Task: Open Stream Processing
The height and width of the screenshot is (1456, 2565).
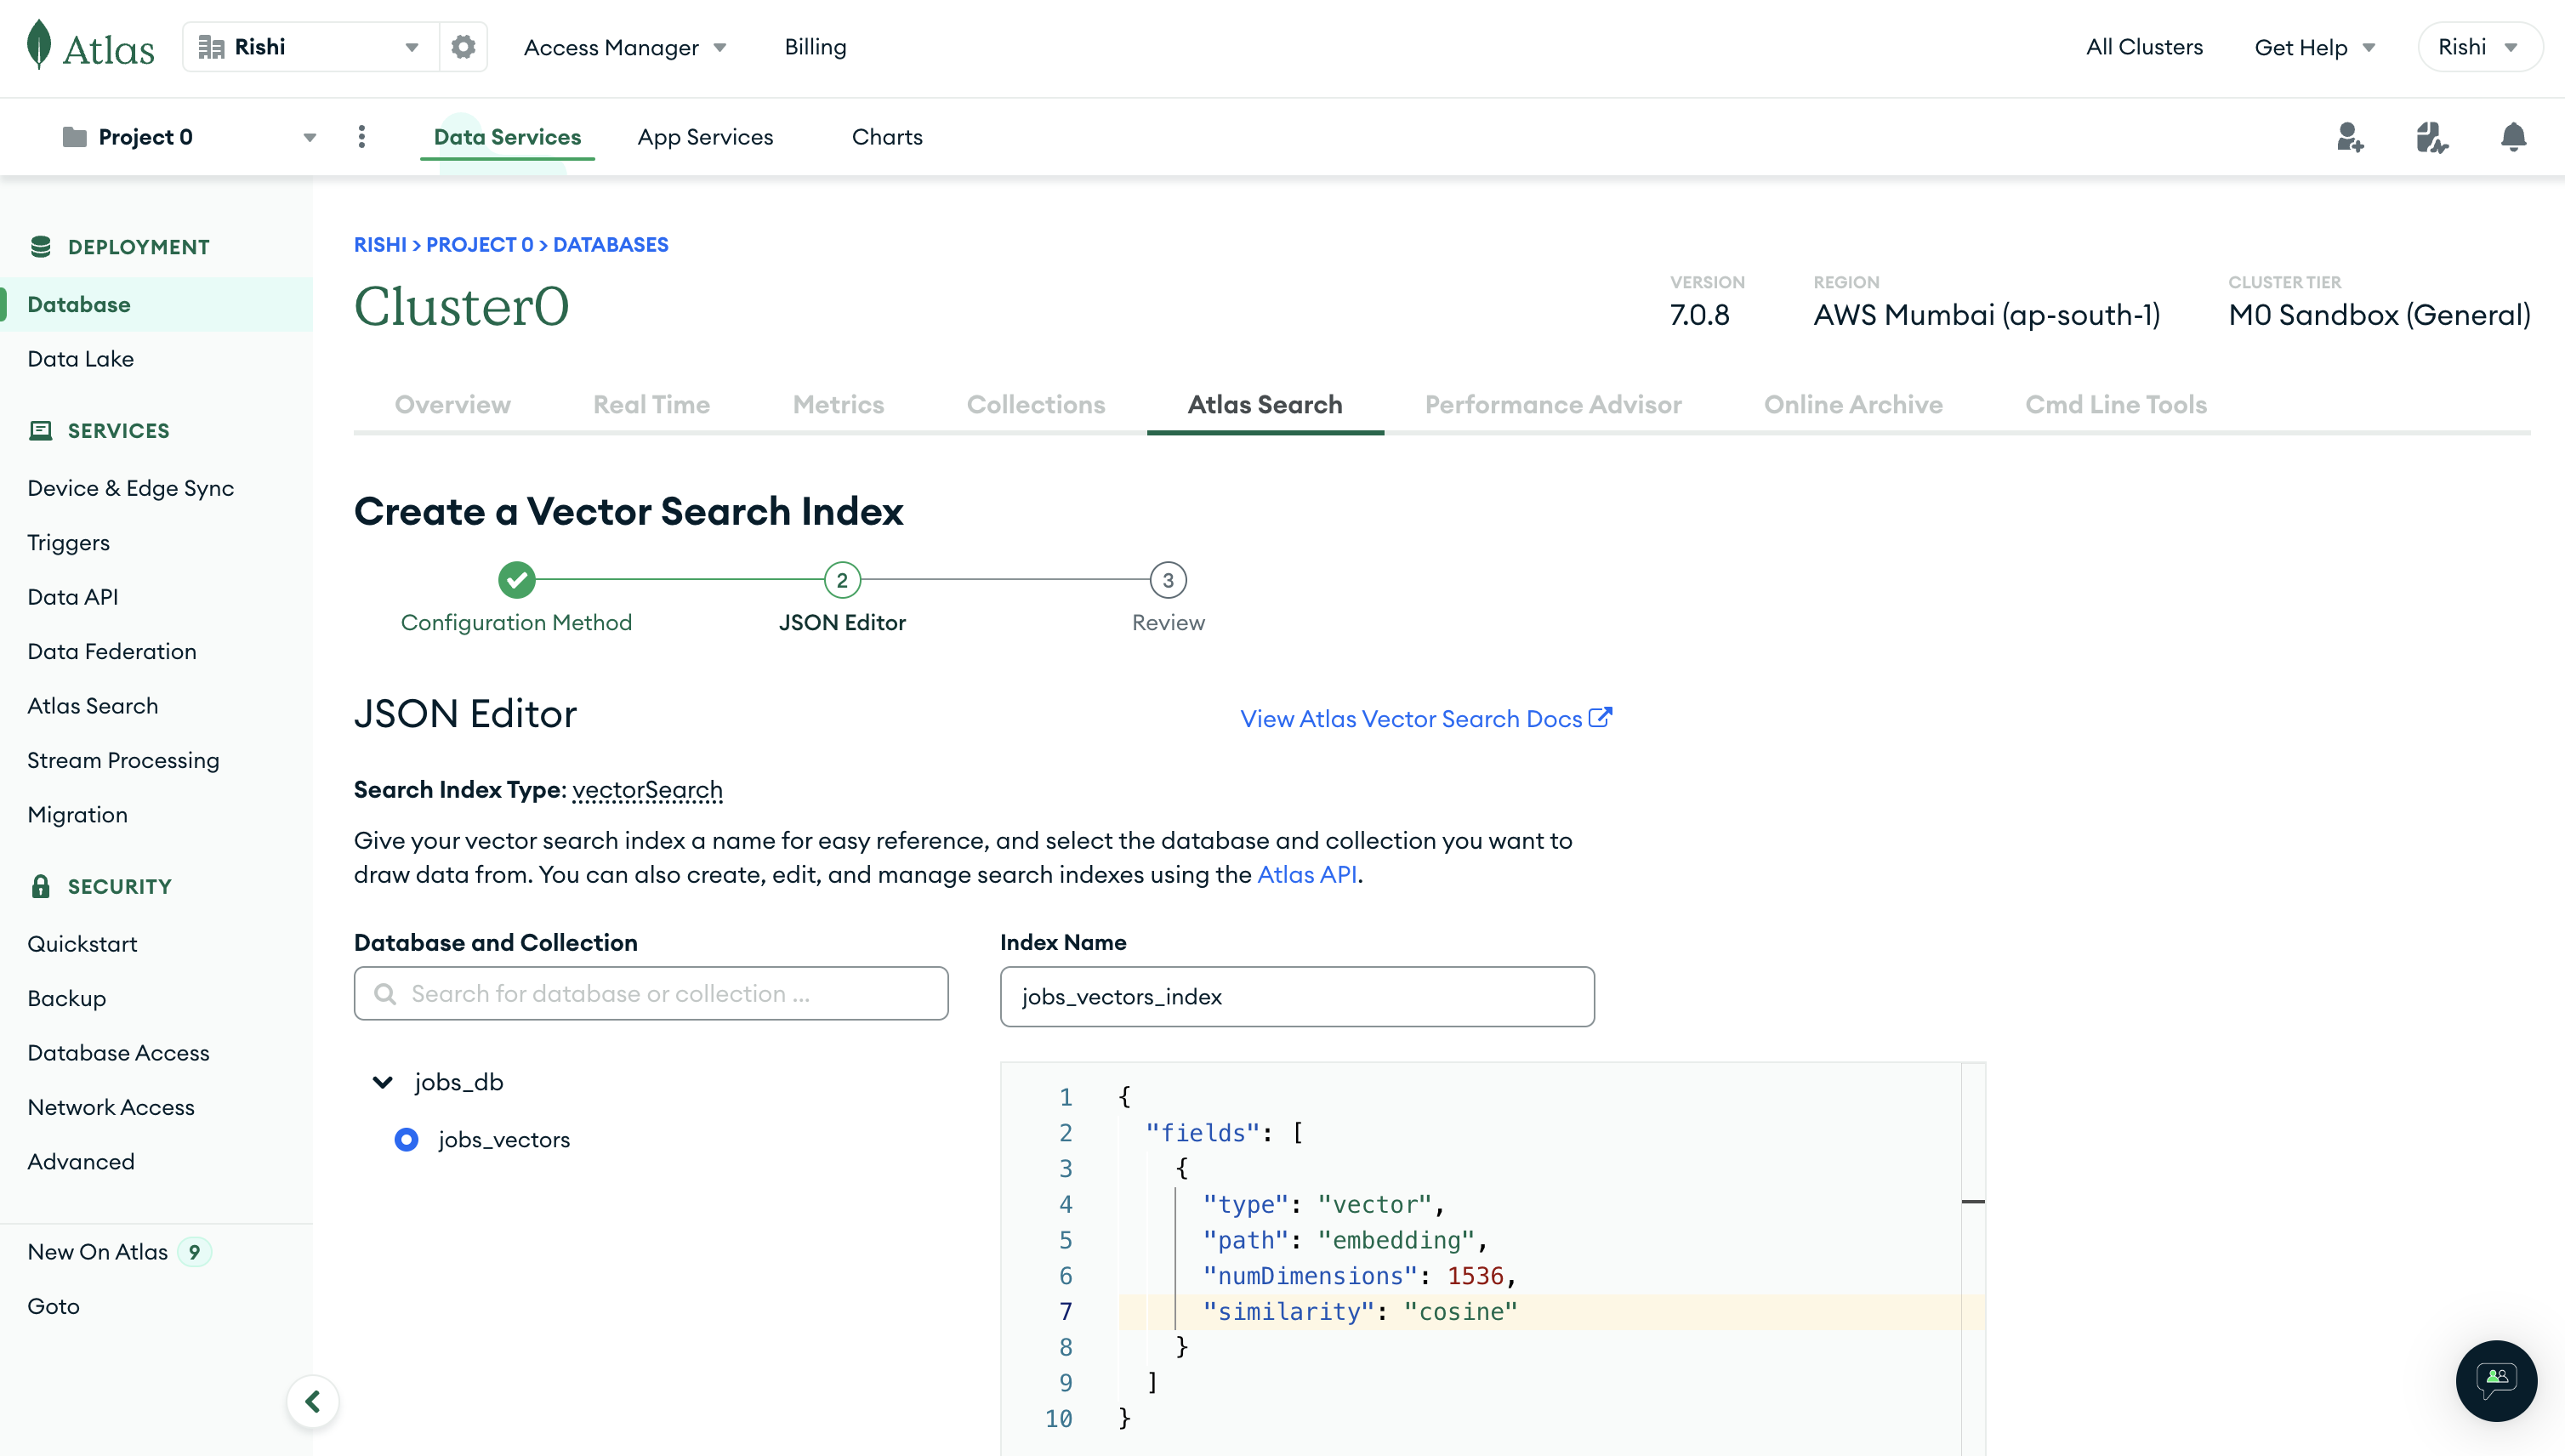Action: pos(123,760)
